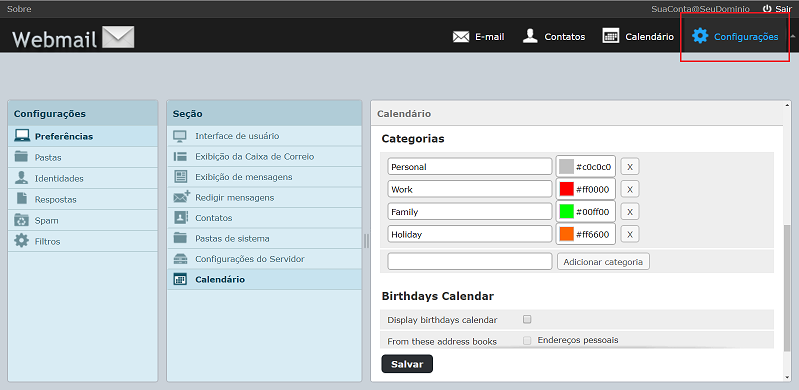Click the Pastas de sistema folder icon
Image resolution: width=799 pixels, height=390 pixels.
[x=180, y=238]
